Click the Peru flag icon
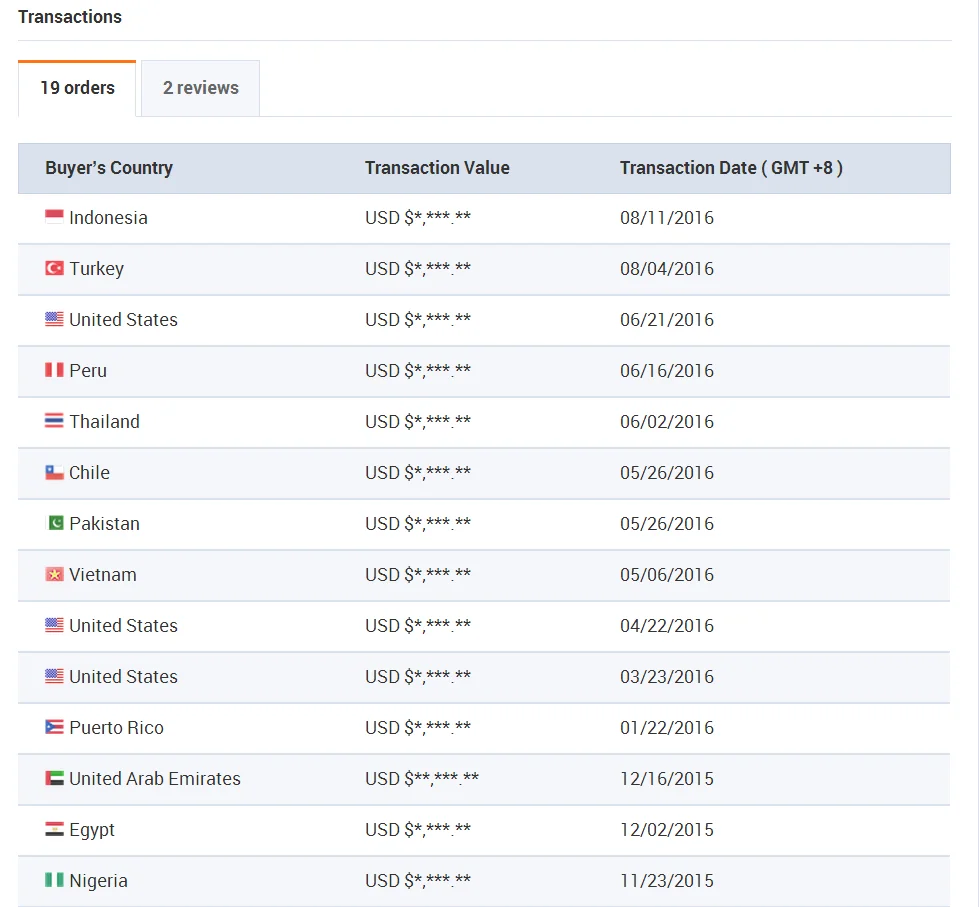The image size is (979, 907). pos(54,370)
